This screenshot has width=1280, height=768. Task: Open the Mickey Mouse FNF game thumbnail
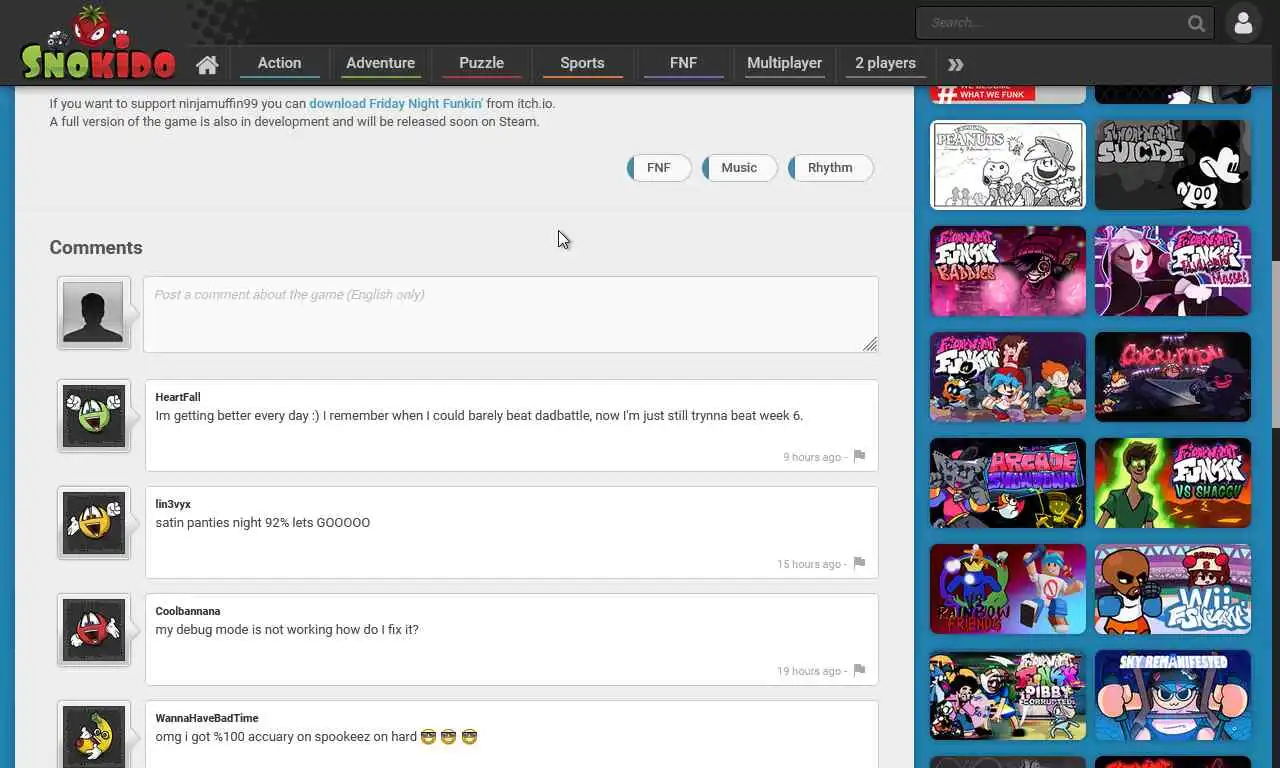[x=1173, y=165]
